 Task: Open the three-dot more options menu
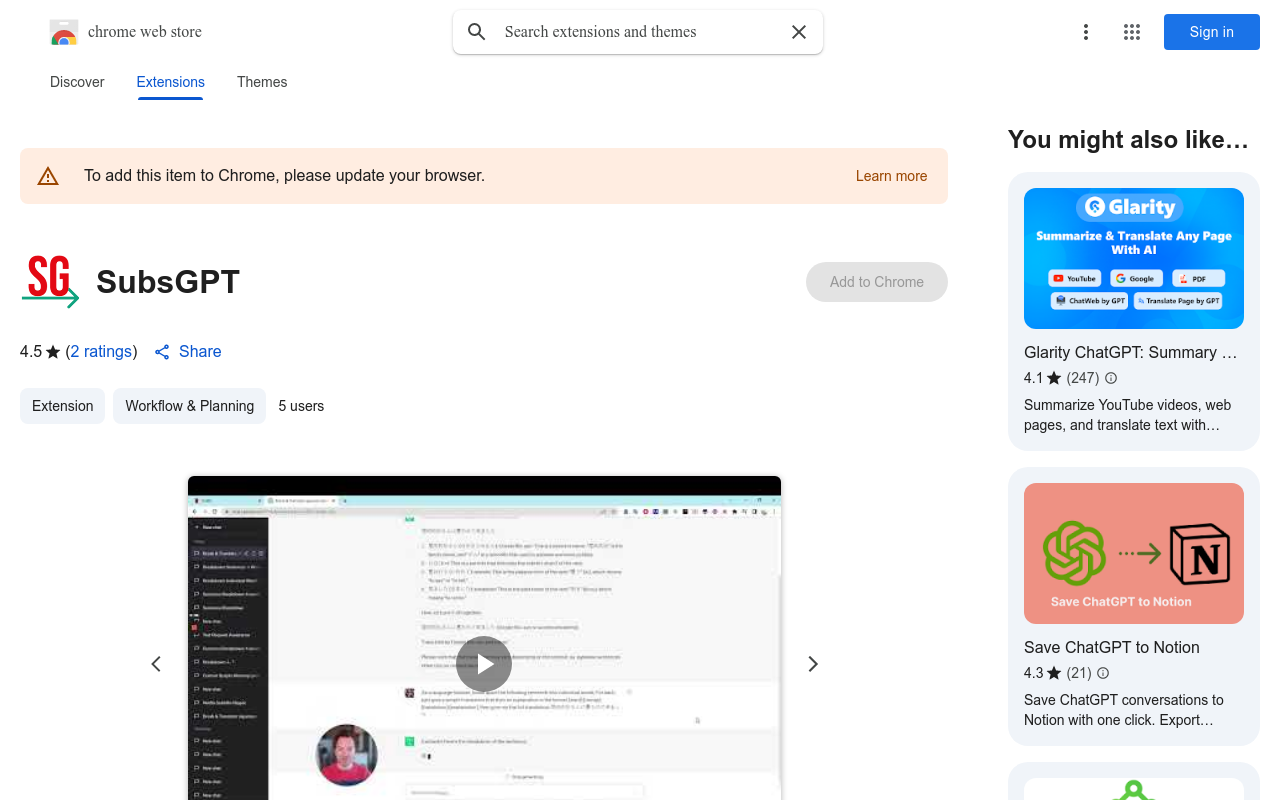(x=1086, y=32)
